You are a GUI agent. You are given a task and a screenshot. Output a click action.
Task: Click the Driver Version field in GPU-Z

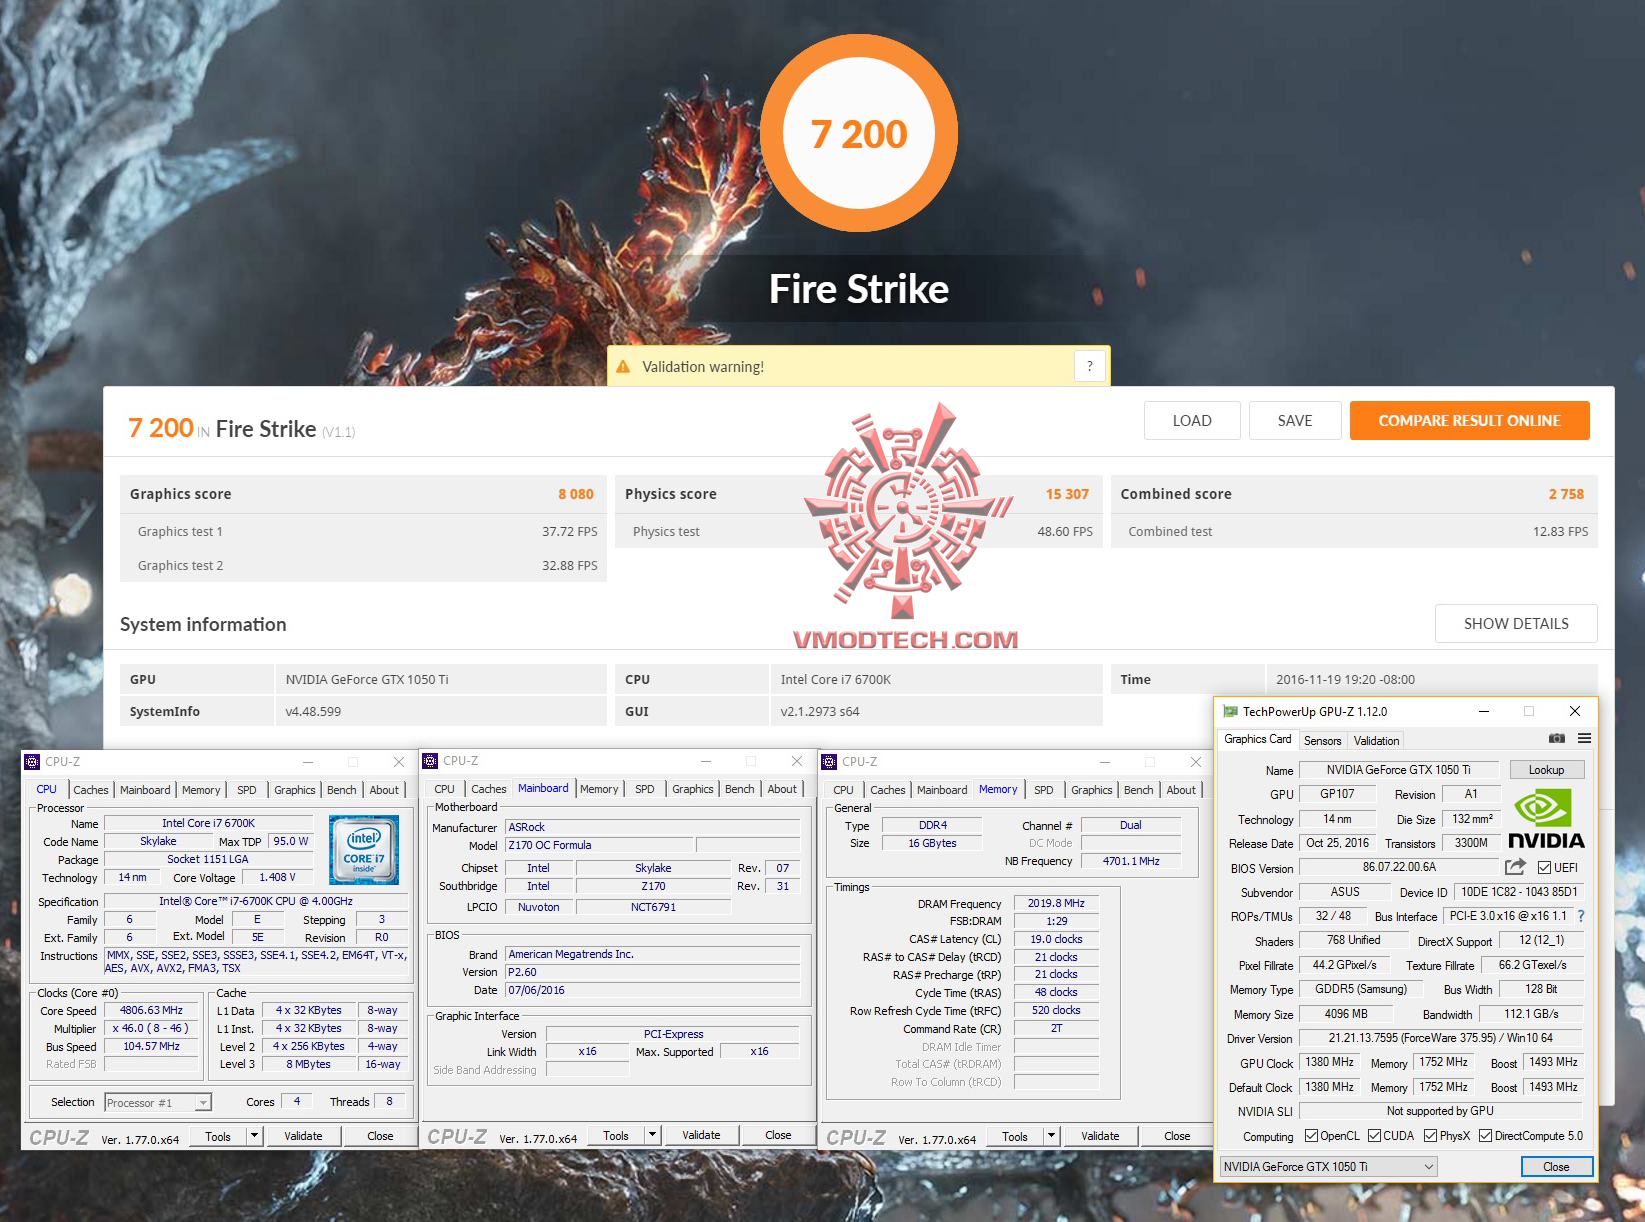point(1440,1038)
